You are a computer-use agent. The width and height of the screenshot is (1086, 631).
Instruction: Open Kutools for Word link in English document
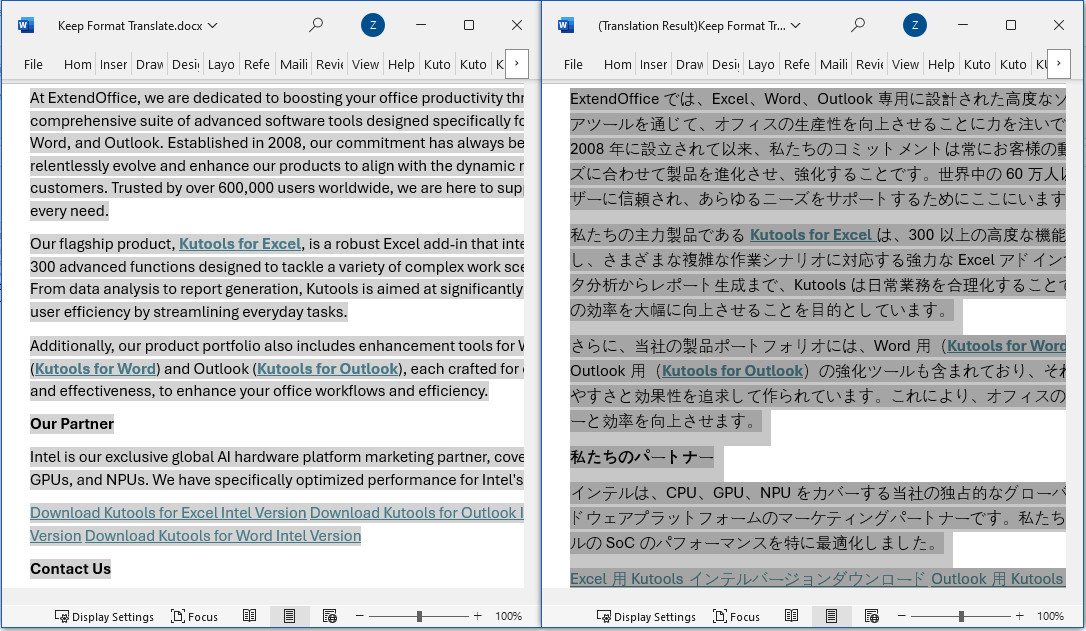tap(96, 369)
